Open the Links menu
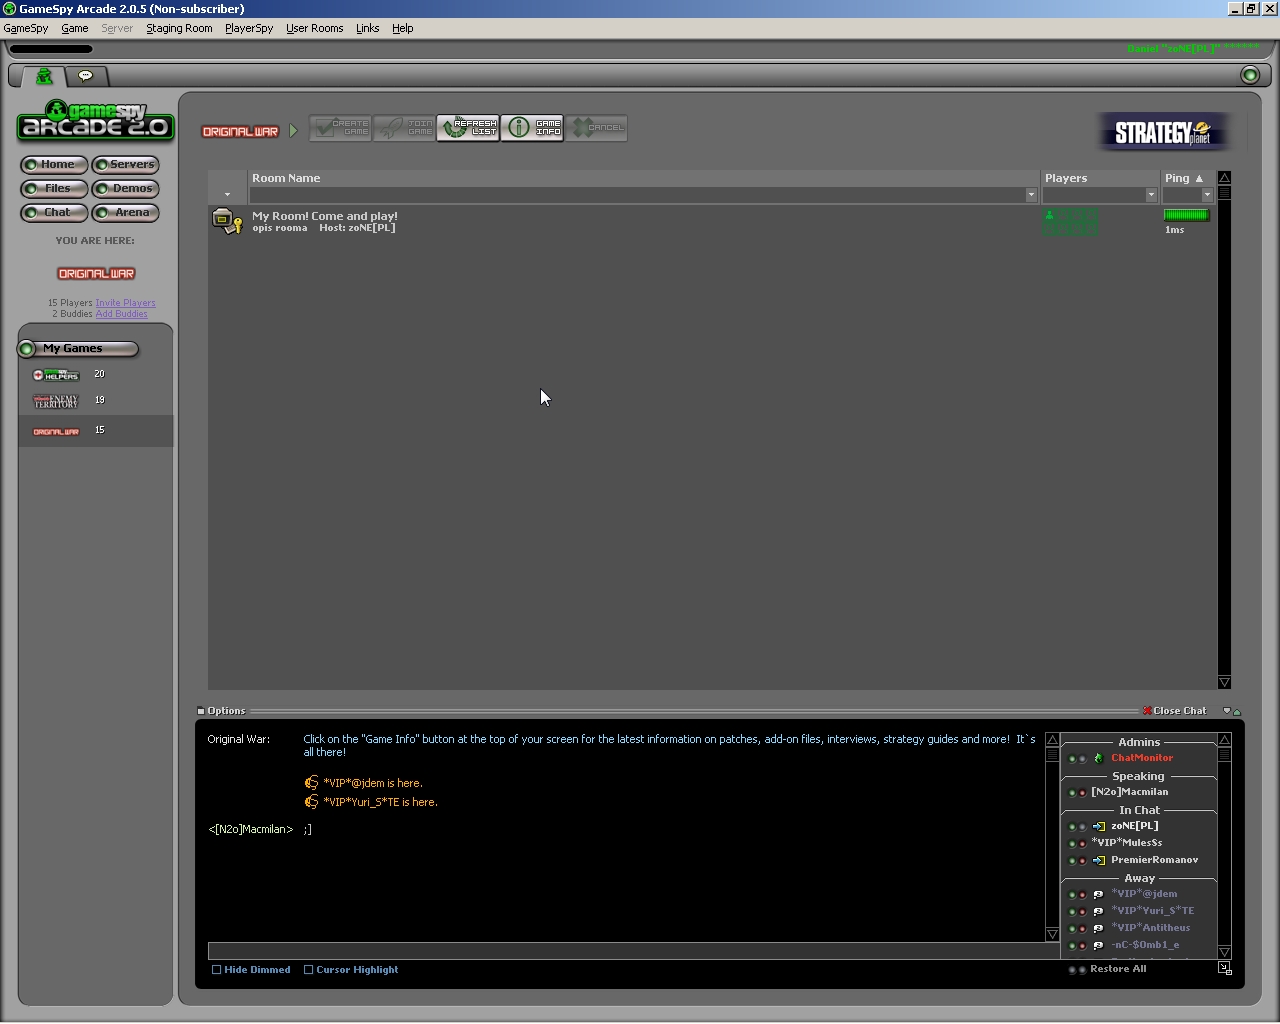Image resolution: width=1280 pixels, height=1024 pixels. point(368,28)
